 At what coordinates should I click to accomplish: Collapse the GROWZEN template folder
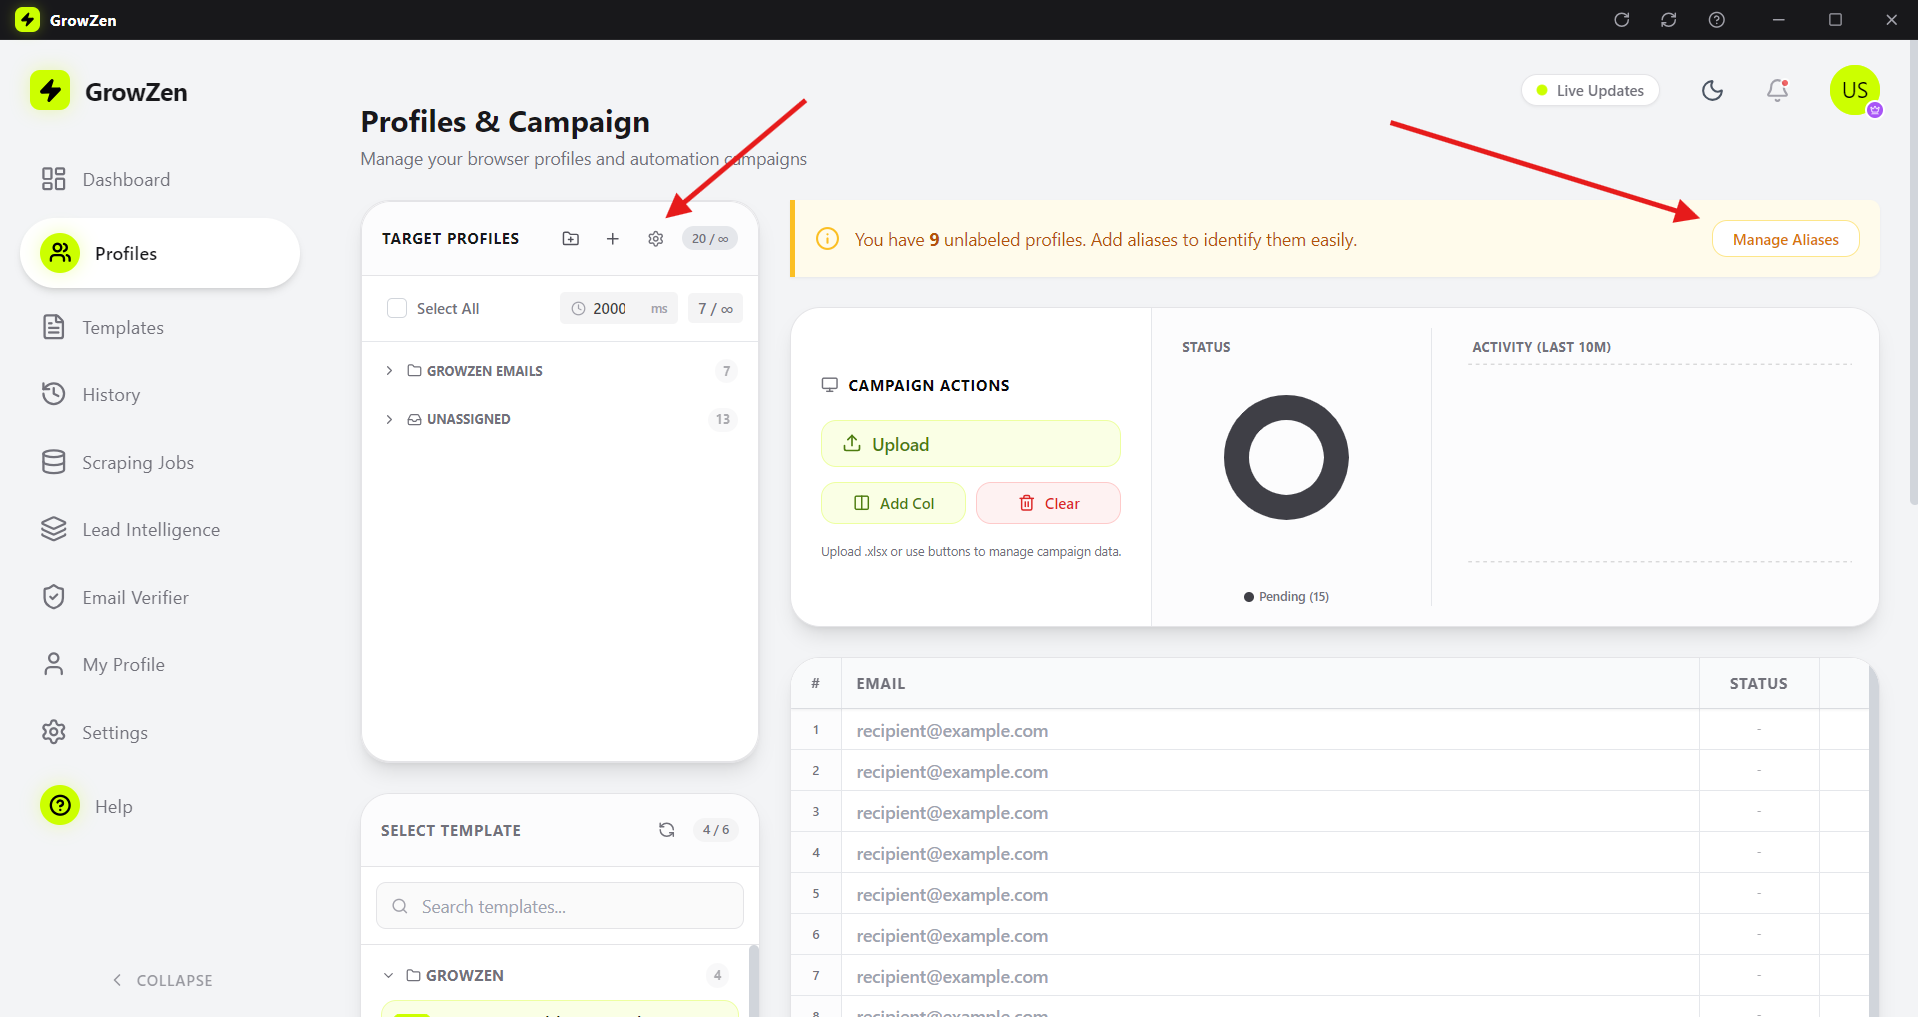click(x=389, y=975)
